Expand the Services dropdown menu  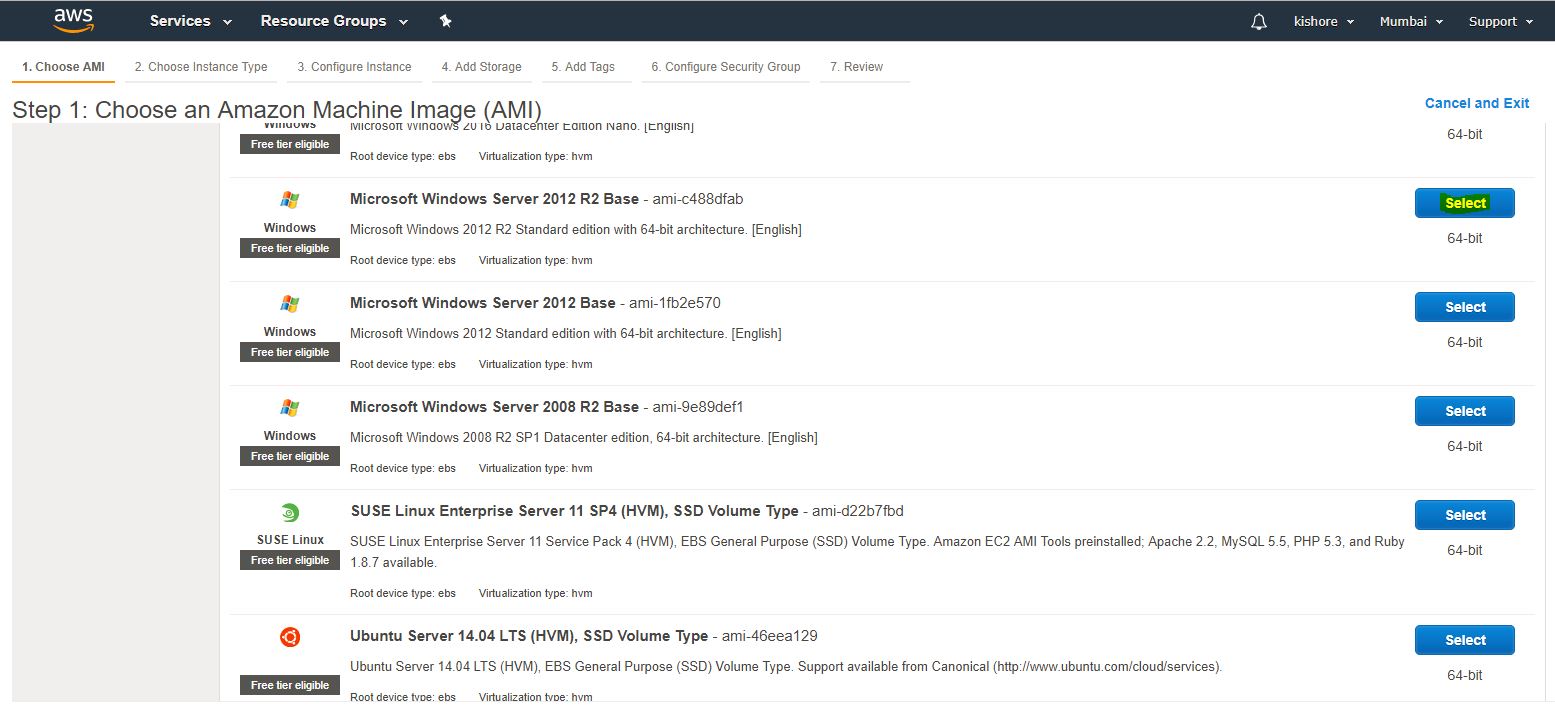190,21
